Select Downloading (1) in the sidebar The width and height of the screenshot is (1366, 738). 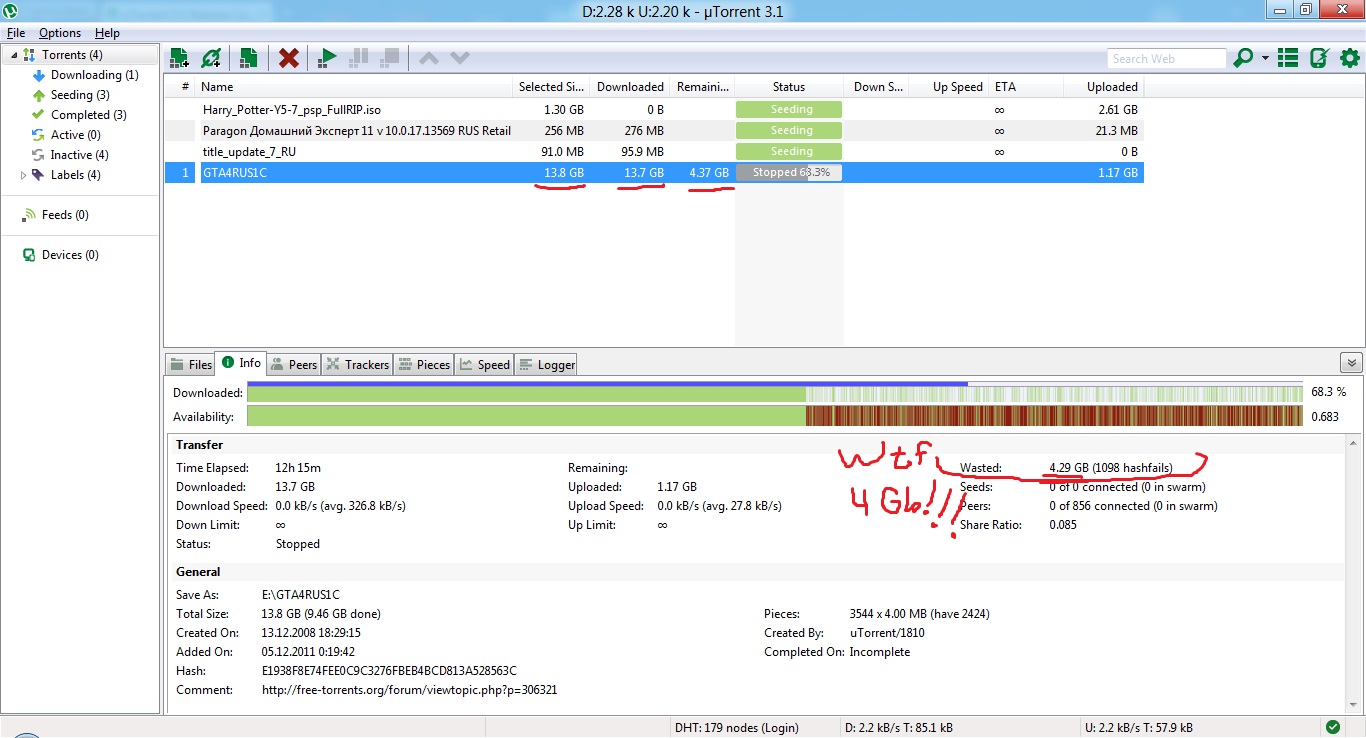point(95,75)
